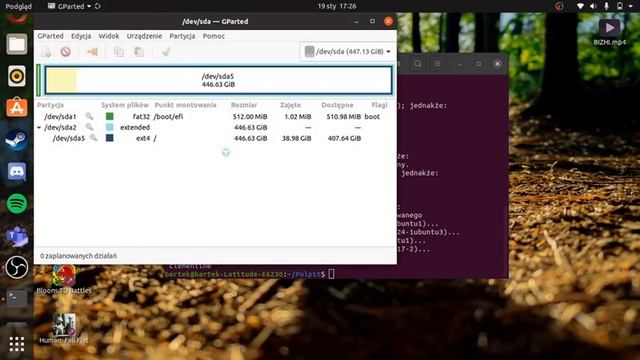Click the BIZHI.mp4 desktop file
The image size is (640, 360).
[610, 32]
